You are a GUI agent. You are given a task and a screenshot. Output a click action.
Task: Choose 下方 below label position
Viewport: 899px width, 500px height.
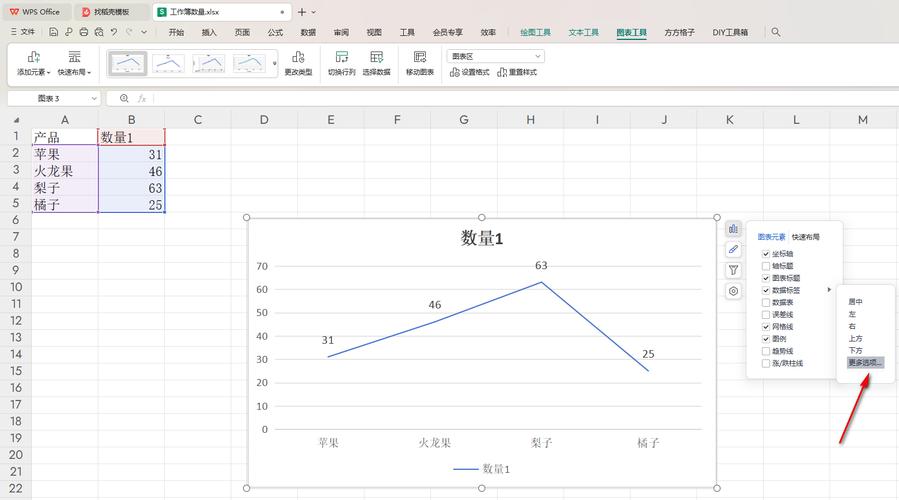point(855,350)
